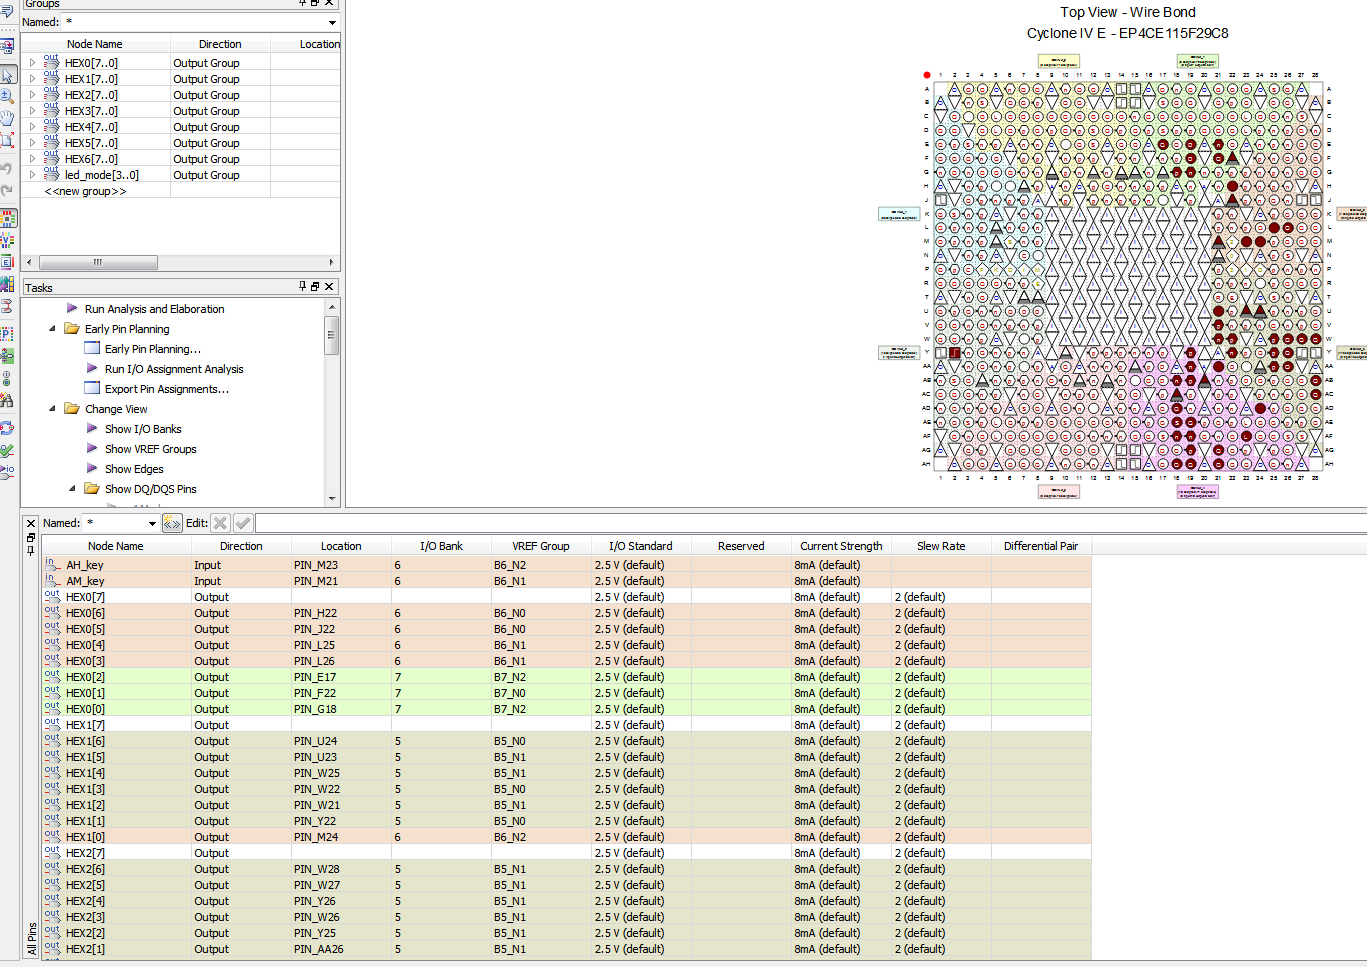Screen dimensions: 1367x967
Task: Pick the Hand pan tool
Action: pos(8,119)
